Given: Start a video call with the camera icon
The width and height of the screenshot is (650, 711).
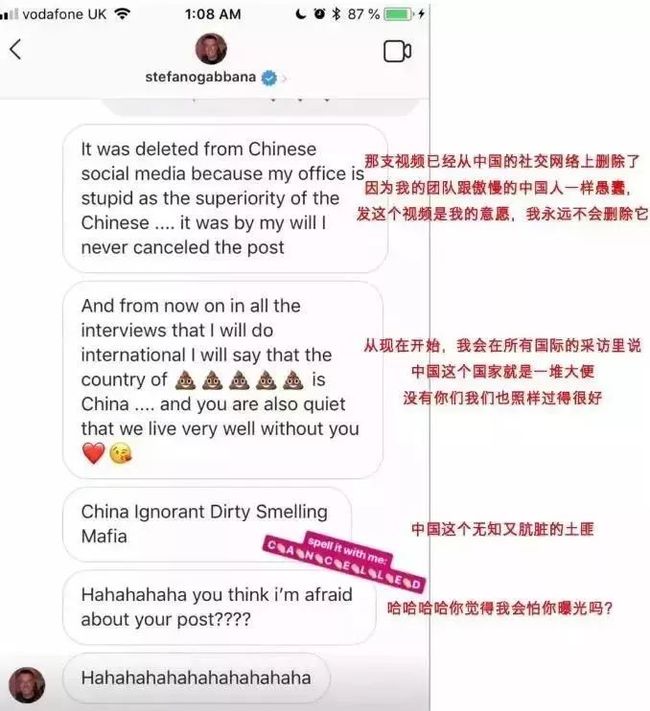Looking at the screenshot, I should pyautogui.click(x=397, y=51).
